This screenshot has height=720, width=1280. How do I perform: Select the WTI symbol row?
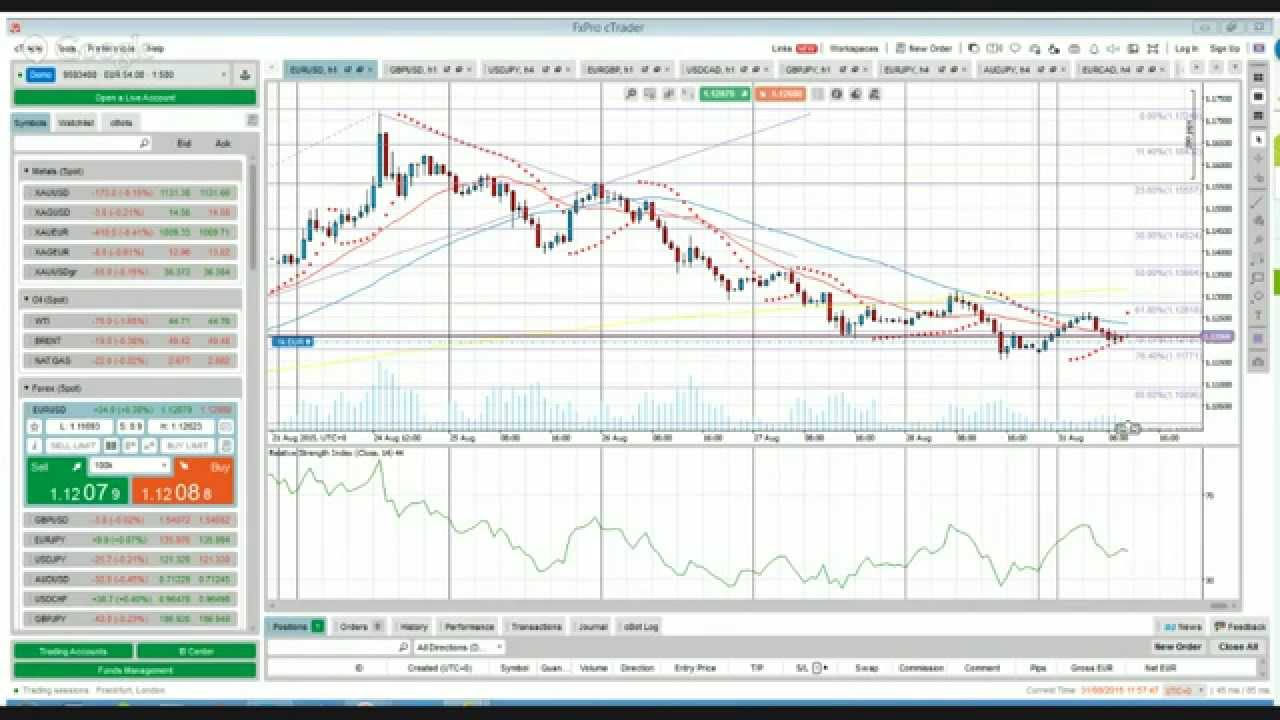click(129, 321)
